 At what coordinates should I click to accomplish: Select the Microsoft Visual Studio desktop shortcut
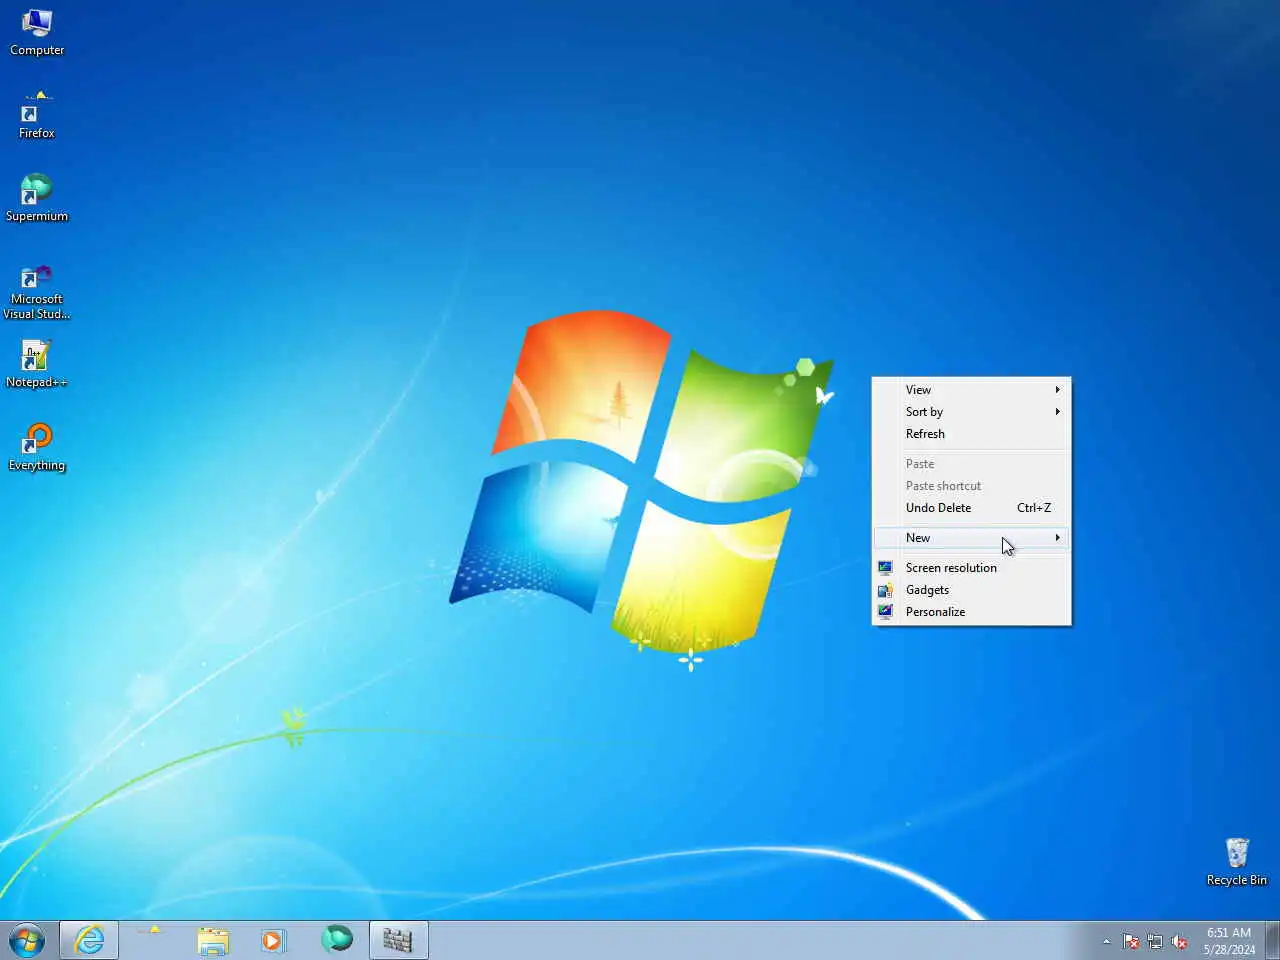(x=37, y=290)
